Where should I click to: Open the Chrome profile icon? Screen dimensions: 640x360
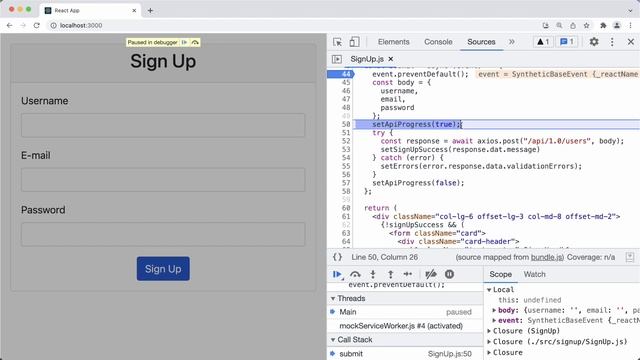tap(617, 25)
